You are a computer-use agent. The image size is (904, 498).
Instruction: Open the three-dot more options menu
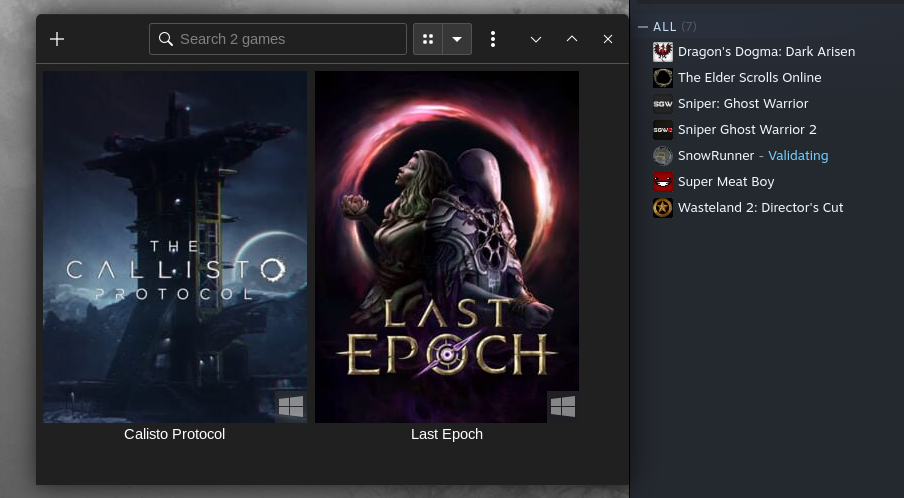tap(492, 39)
